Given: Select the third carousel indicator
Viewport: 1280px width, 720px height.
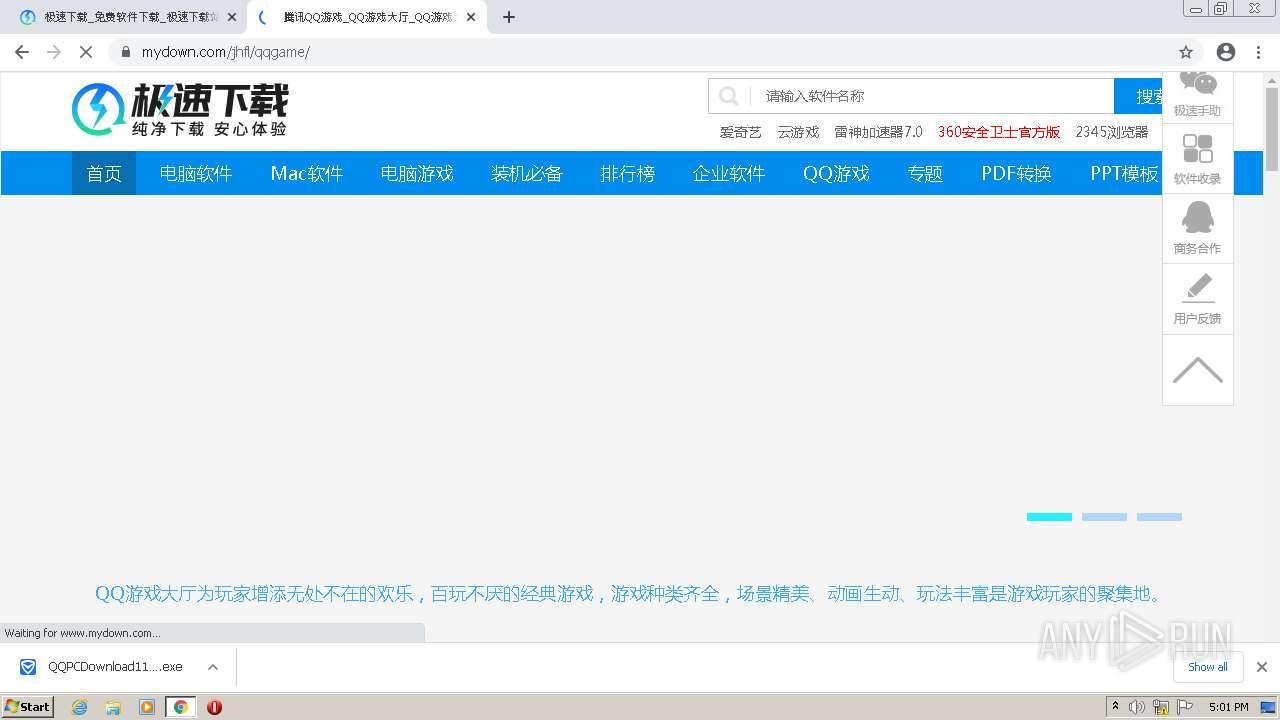Looking at the screenshot, I should pos(1159,517).
